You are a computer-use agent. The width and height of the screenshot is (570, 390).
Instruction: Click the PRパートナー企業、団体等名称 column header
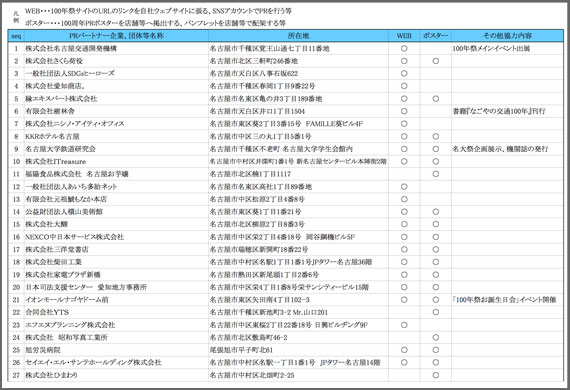click(x=116, y=36)
